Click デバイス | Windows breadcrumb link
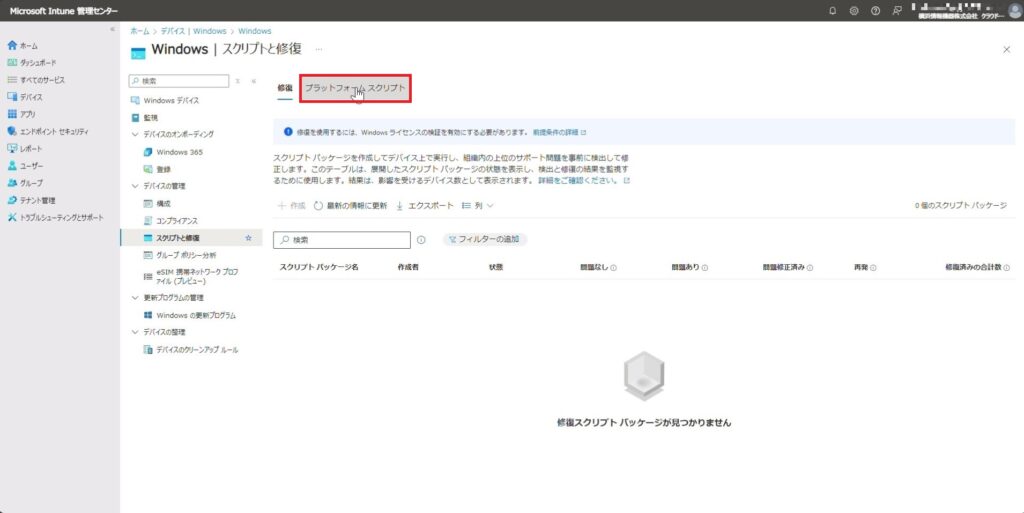 [x=193, y=31]
